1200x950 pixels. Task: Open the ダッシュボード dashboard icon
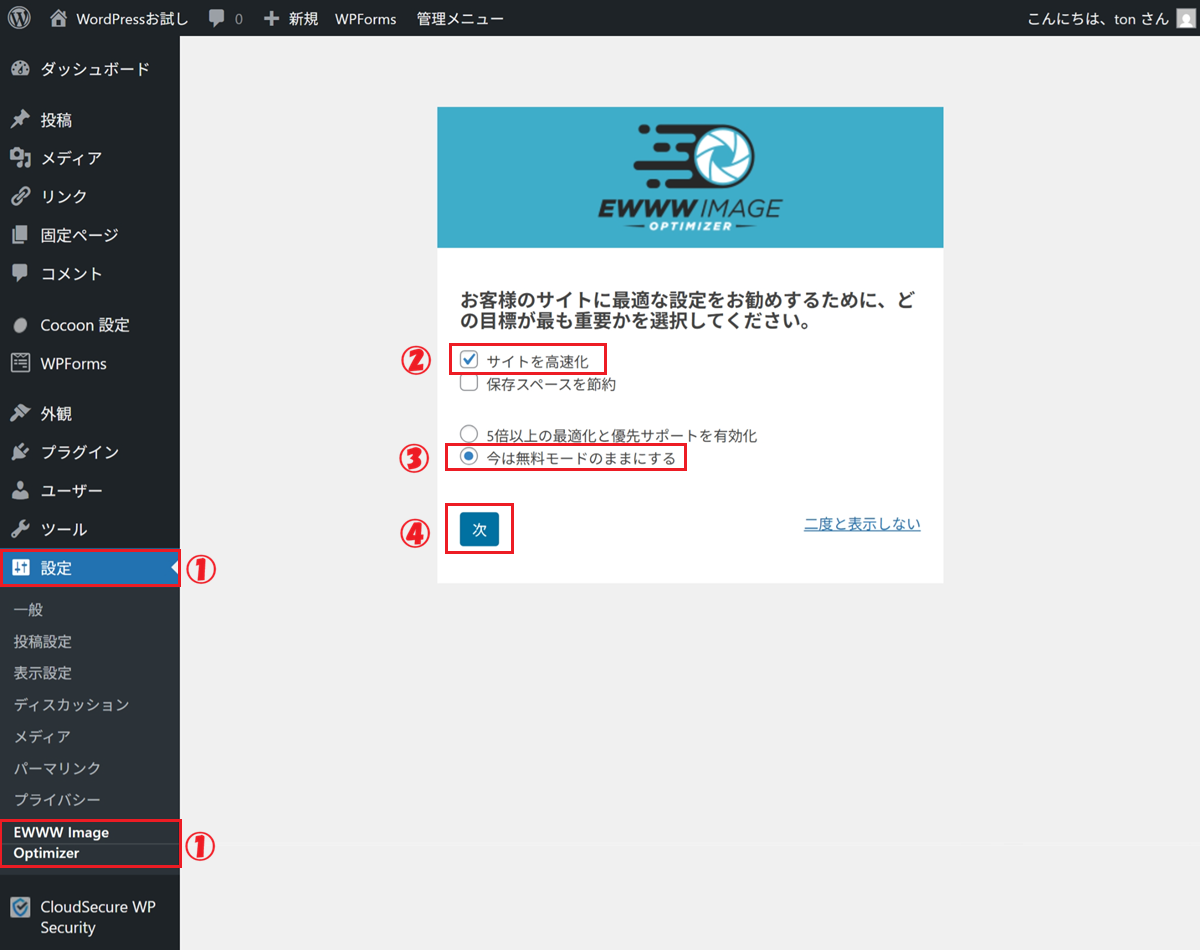20,69
